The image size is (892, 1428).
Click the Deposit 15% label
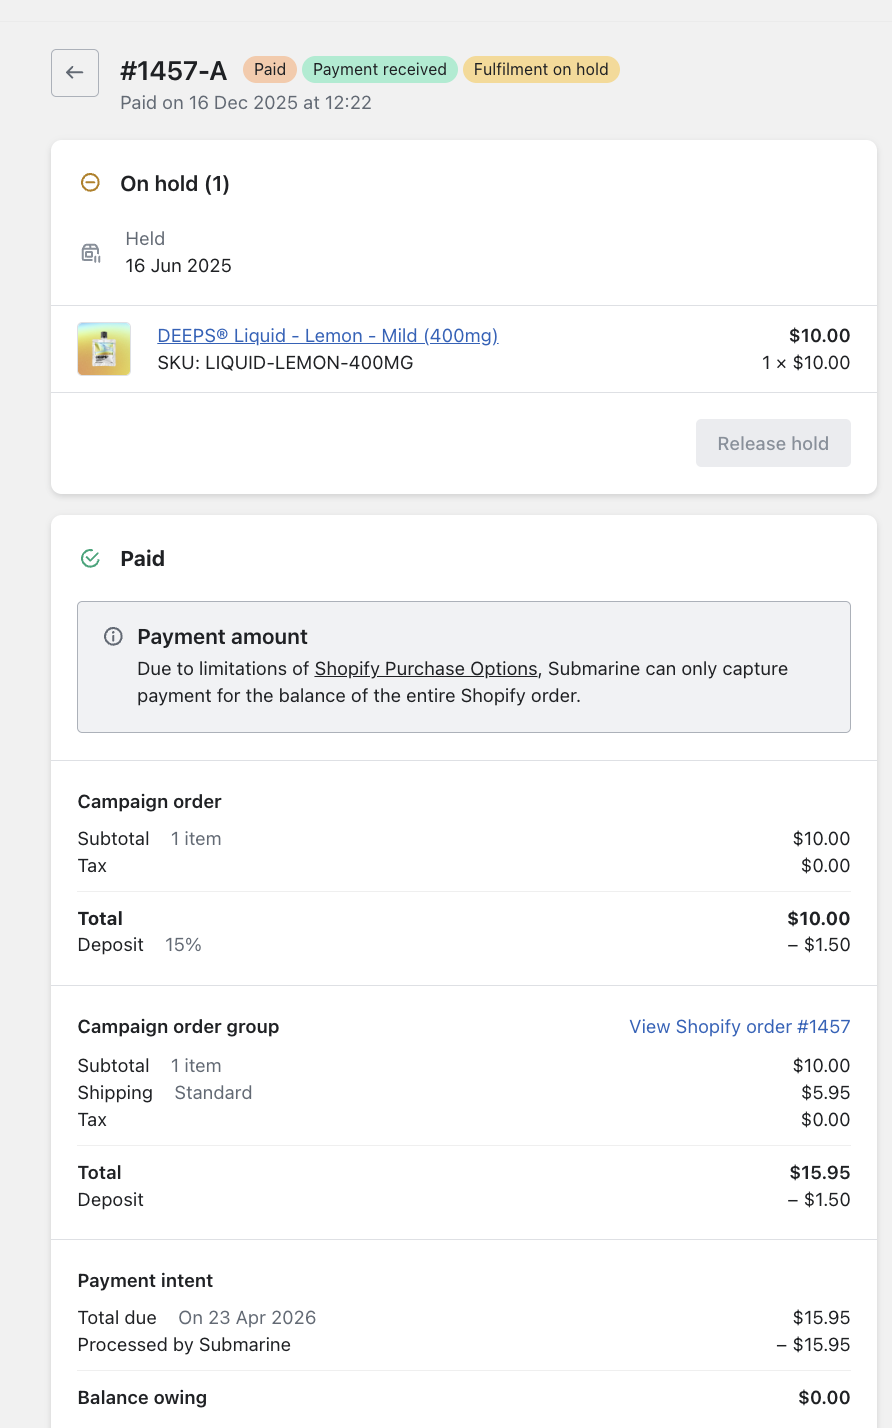[139, 945]
